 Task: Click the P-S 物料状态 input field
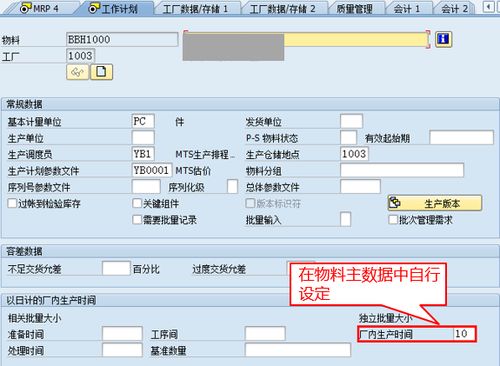click(349, 137)
